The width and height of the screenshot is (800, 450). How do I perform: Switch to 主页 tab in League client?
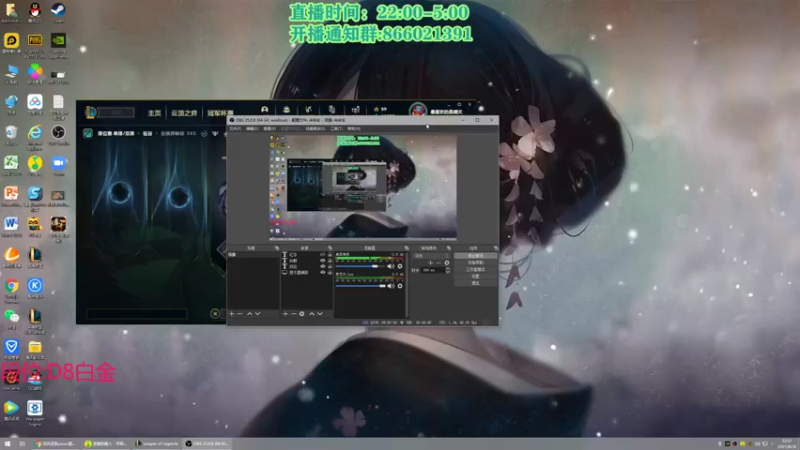[x=154, y=113]
